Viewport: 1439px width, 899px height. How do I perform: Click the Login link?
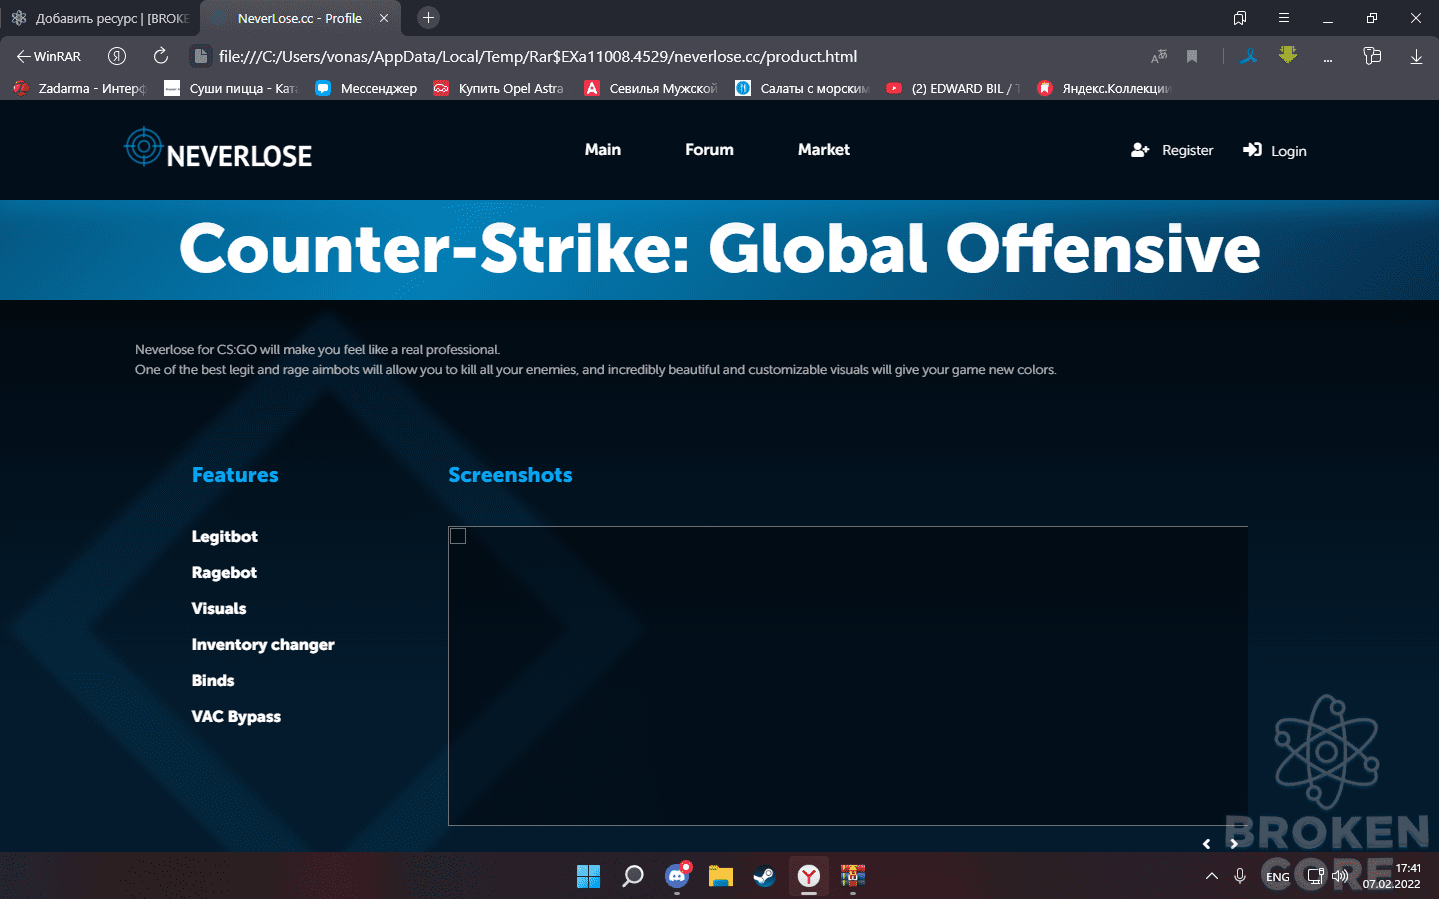tap(1275, 150)
